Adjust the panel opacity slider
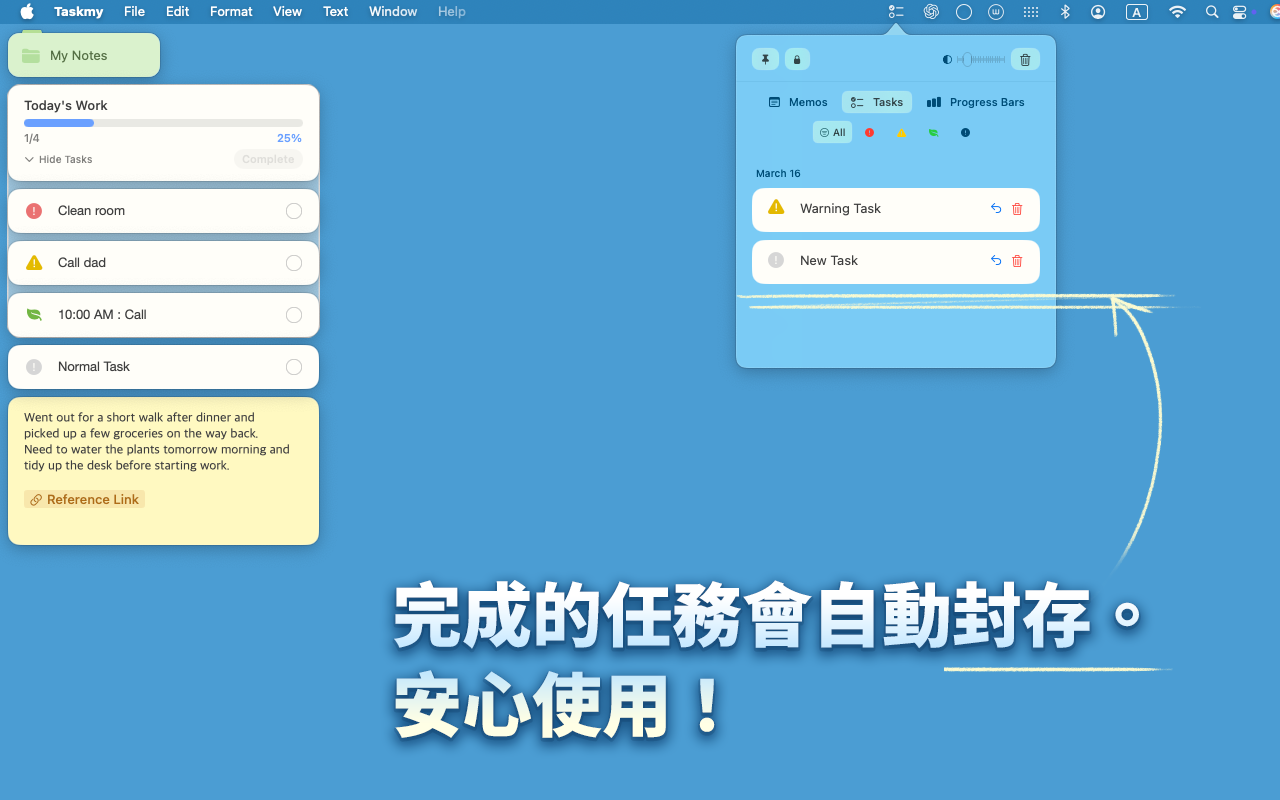The width and height of the screenshot is (1280, 800). pos(980,60)
